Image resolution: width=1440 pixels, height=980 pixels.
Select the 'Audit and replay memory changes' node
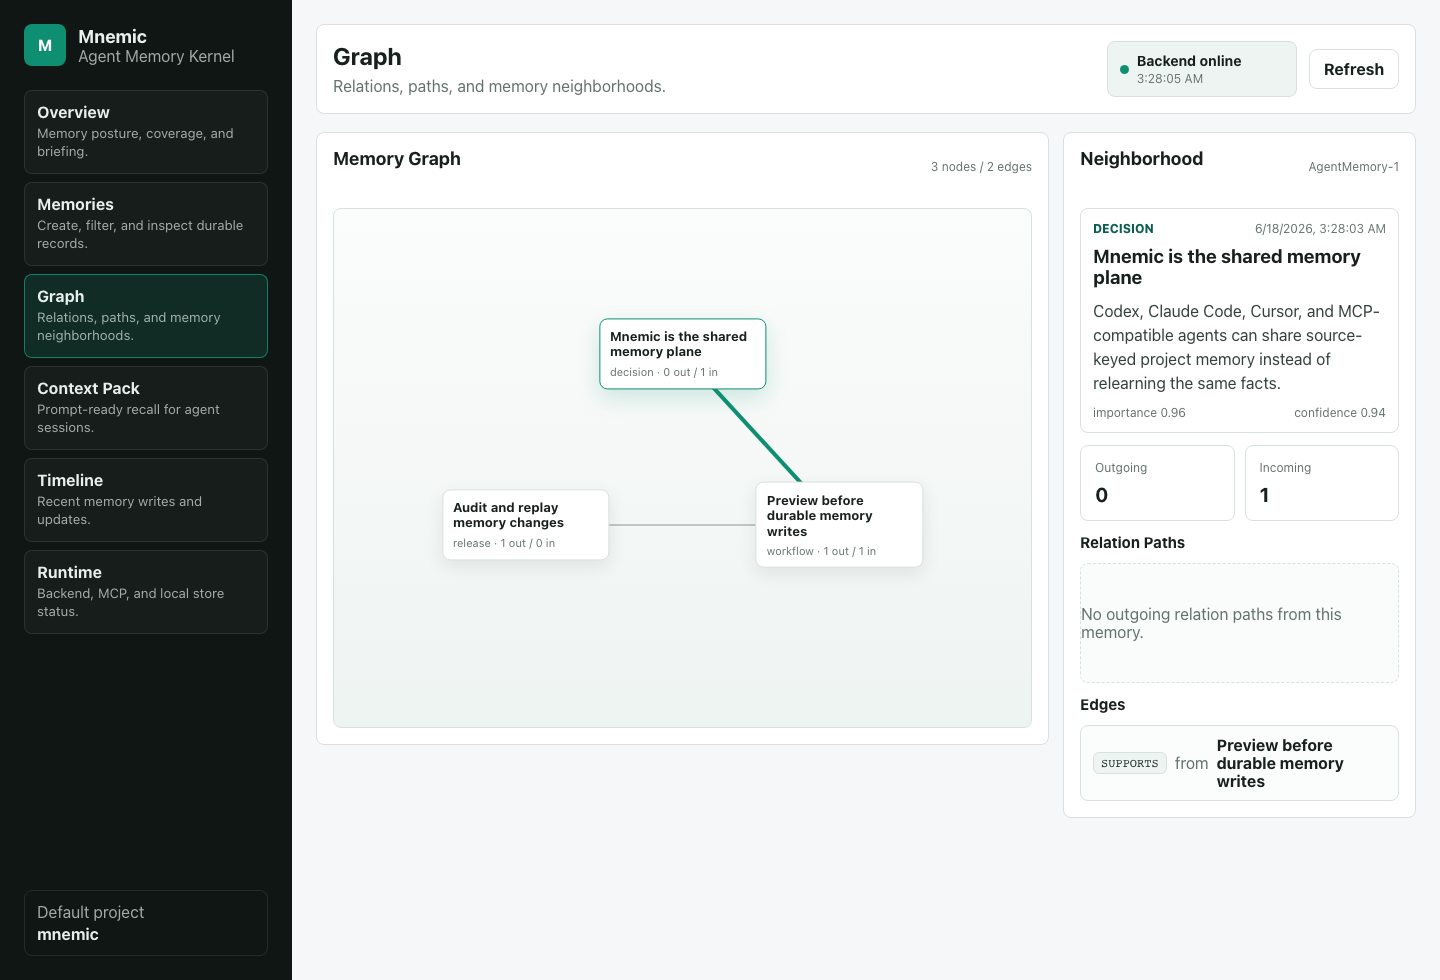coord(526,525)
